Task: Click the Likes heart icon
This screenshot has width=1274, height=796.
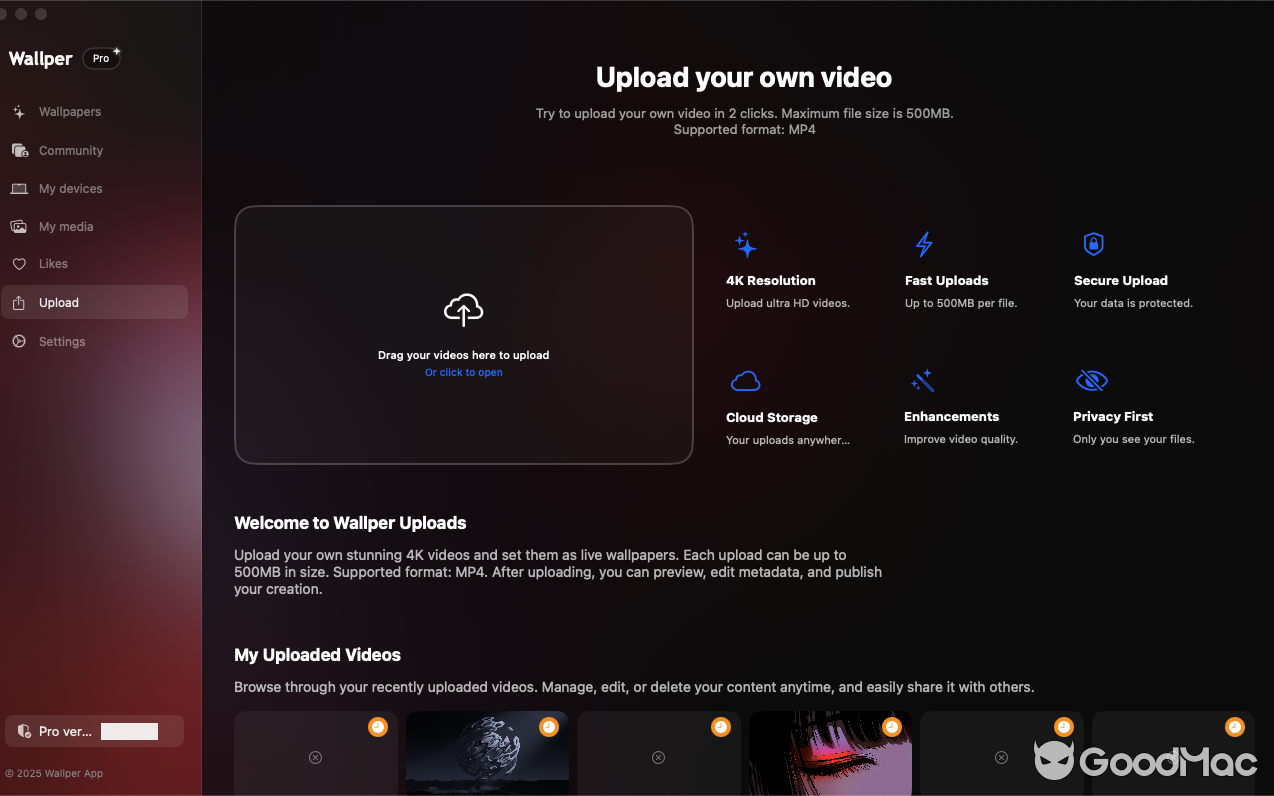Action: pyautogui.click(x=20, y=263)
